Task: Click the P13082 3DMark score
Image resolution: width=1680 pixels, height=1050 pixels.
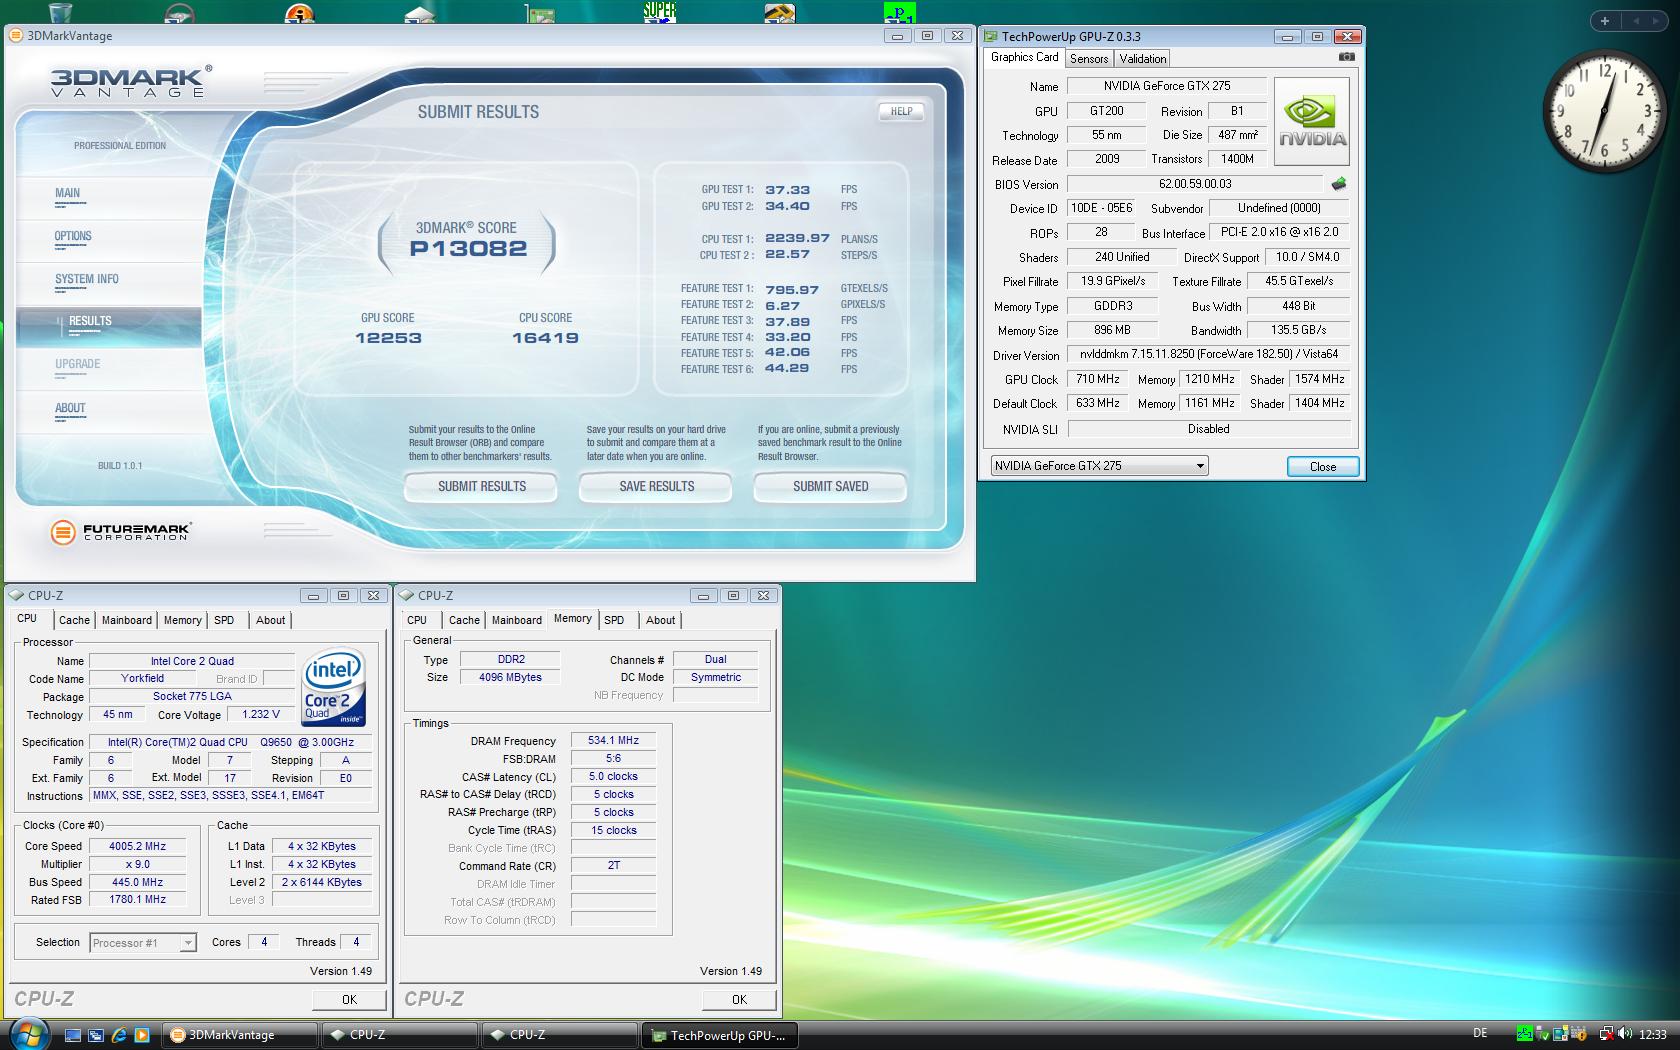Action: 468,249
